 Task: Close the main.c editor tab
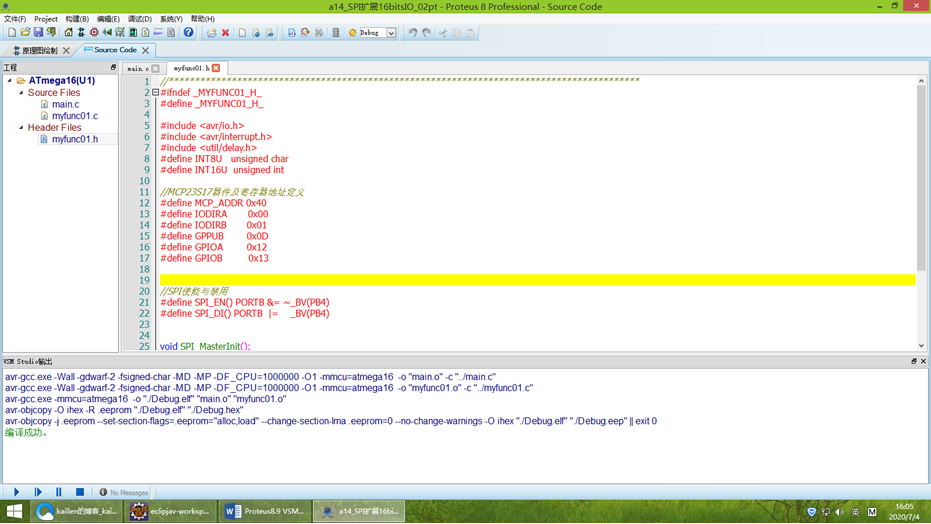click(156, 69)
